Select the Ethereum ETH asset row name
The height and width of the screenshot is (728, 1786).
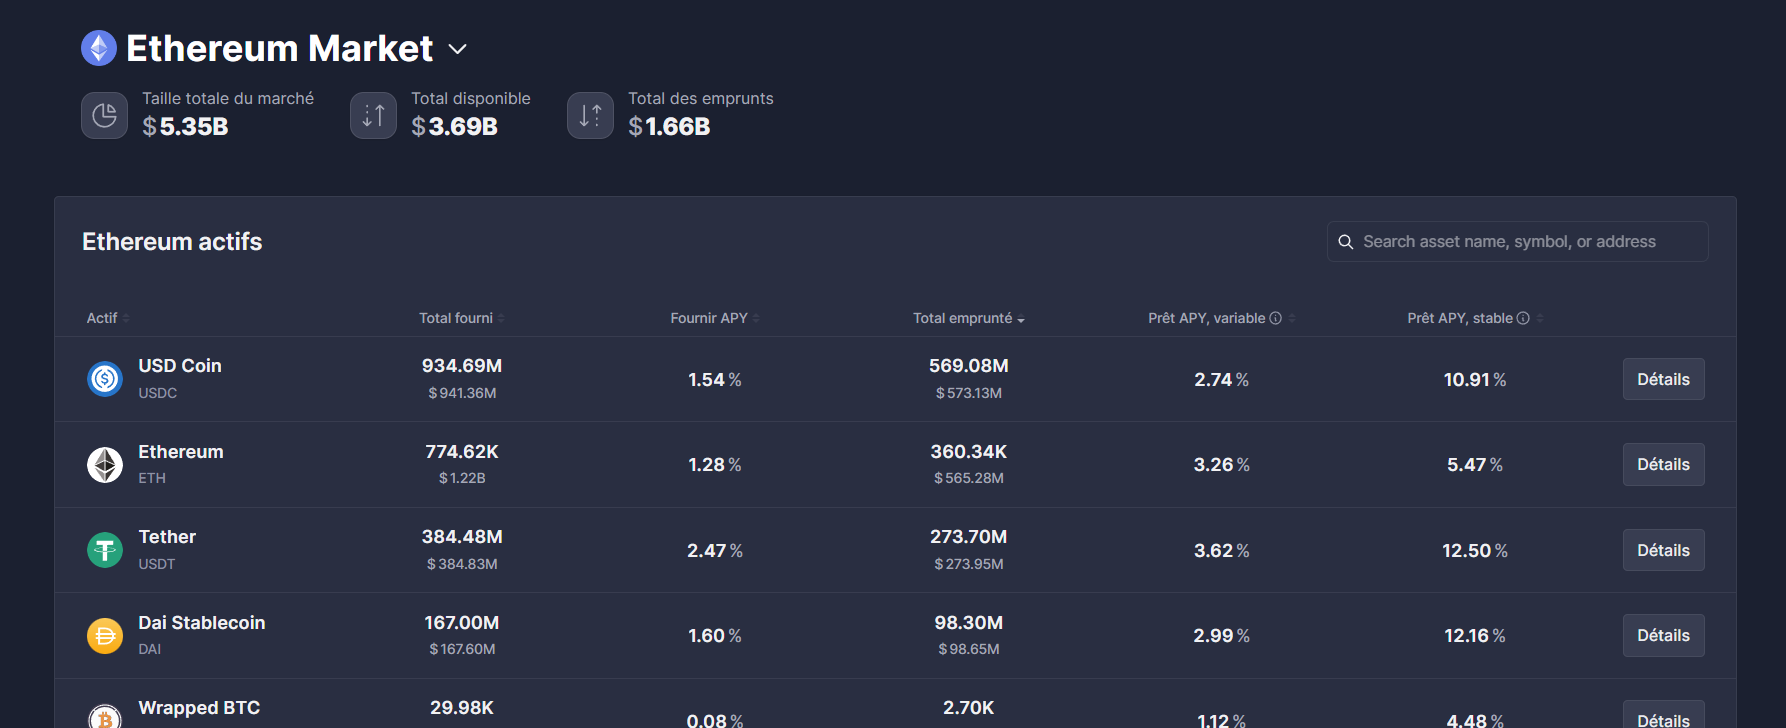point(181,452)
